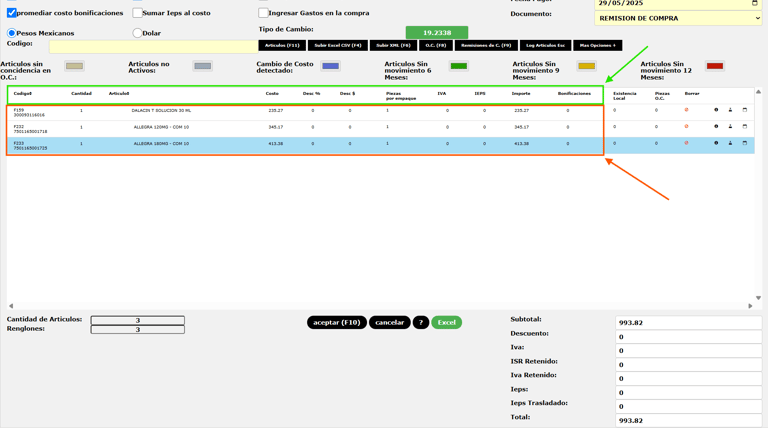Open info icon for ALLEGRA 120MG row

point(716,126)
